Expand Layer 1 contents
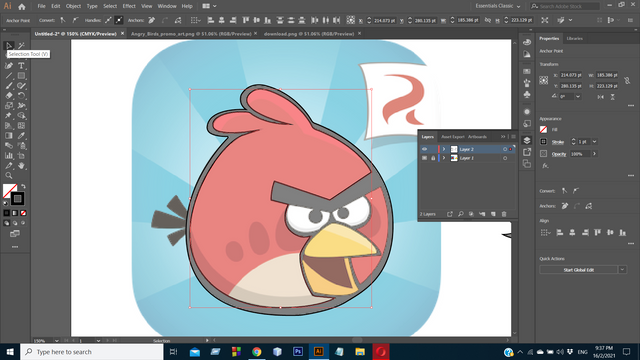Screen dimensions: 640x360 click(x=444, y=158)
